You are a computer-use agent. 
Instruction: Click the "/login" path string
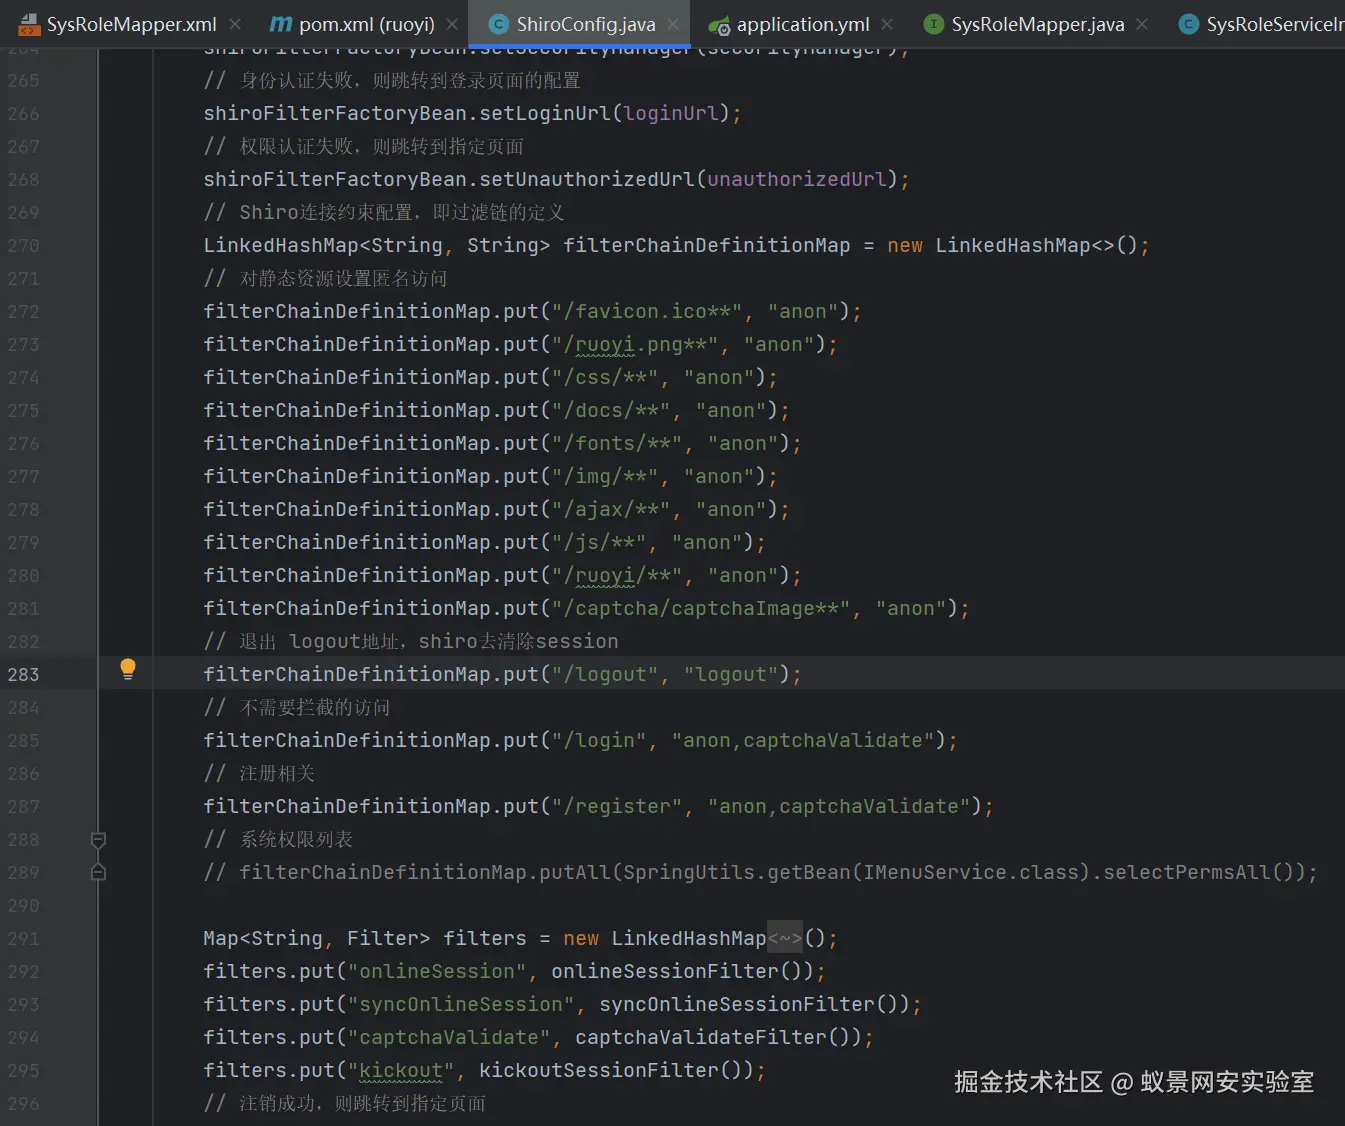[600, 740]
